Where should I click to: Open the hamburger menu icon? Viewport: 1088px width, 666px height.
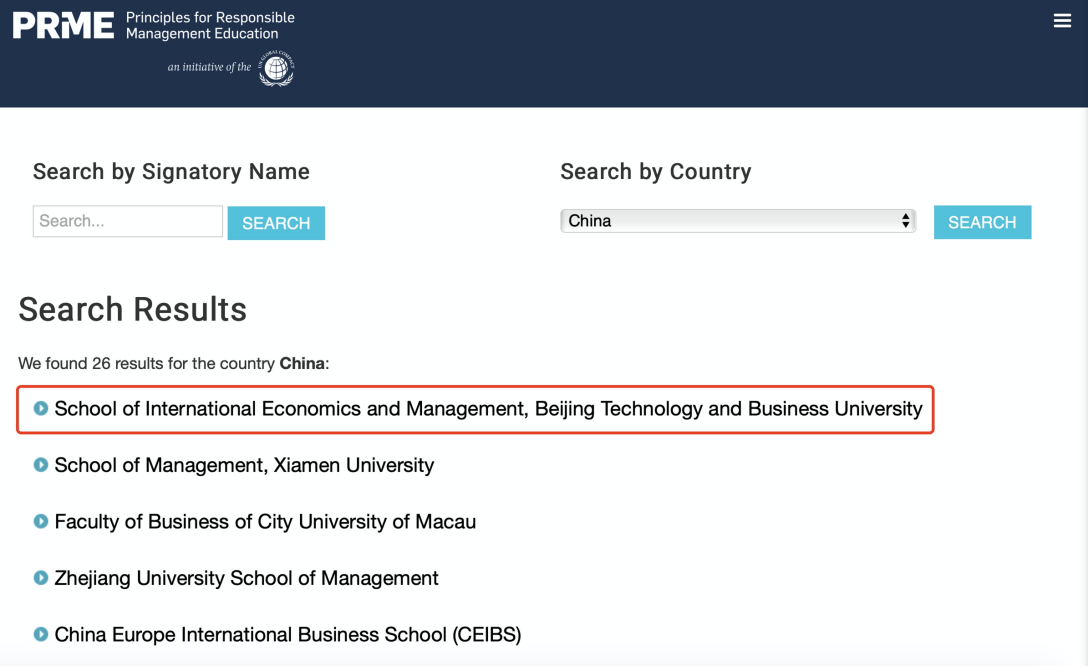click(1062, 21)
